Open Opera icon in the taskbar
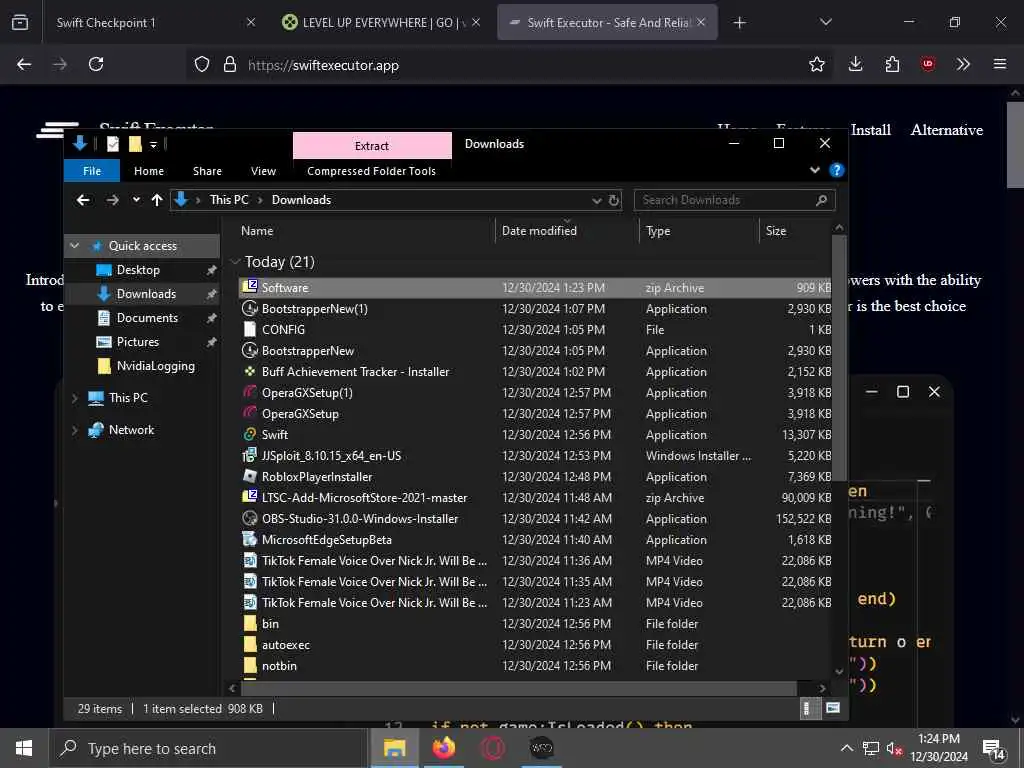 [493, 748]
